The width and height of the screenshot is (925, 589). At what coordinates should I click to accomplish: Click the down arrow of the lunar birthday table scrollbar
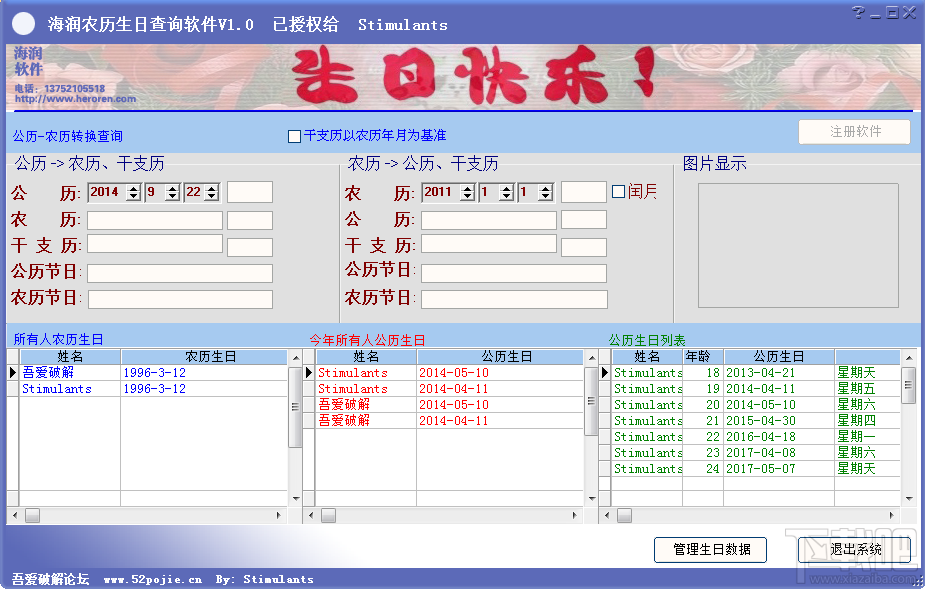pos(296,499)
